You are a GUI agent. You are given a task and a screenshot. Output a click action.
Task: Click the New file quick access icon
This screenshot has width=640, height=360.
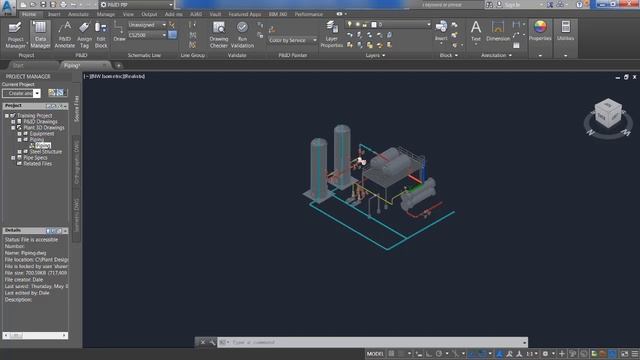[23, 4]
